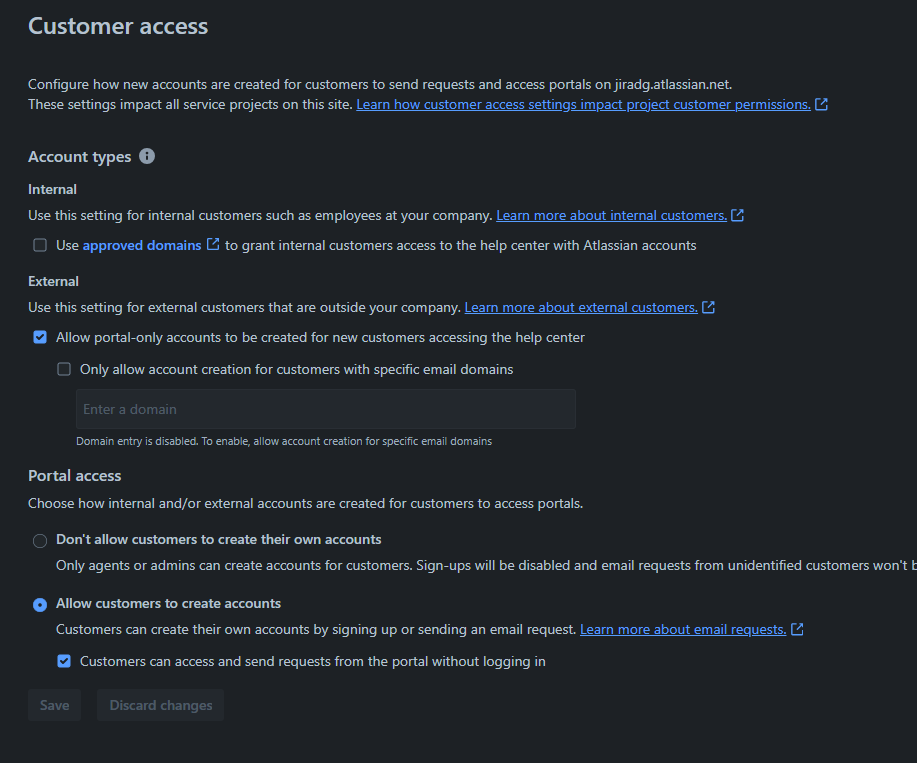
Task: Click the Enter a domain field
Action: click(326, 409)
